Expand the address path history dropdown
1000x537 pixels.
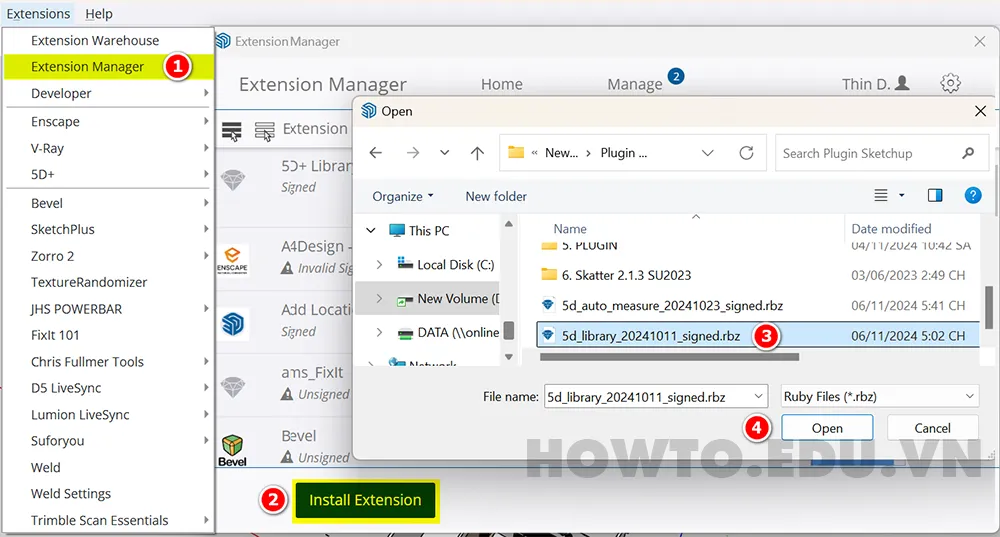(708, 153)
